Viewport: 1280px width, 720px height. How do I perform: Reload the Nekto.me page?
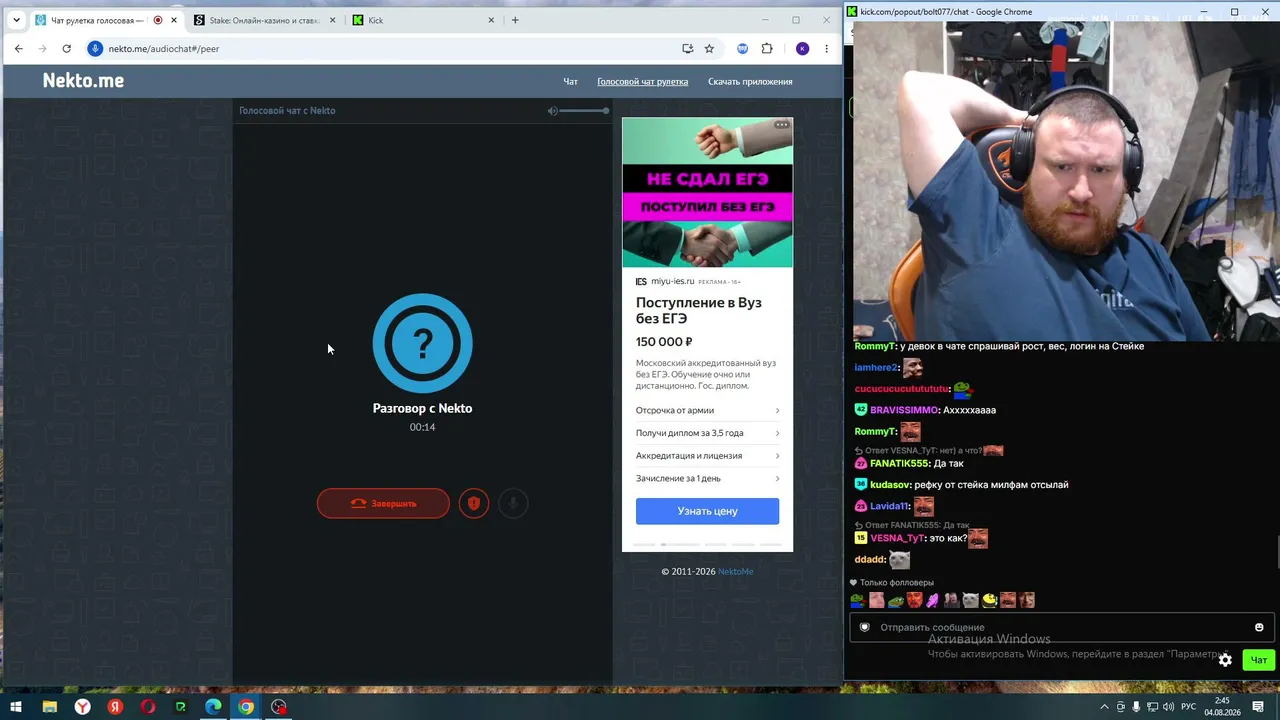tap(66, 48)
